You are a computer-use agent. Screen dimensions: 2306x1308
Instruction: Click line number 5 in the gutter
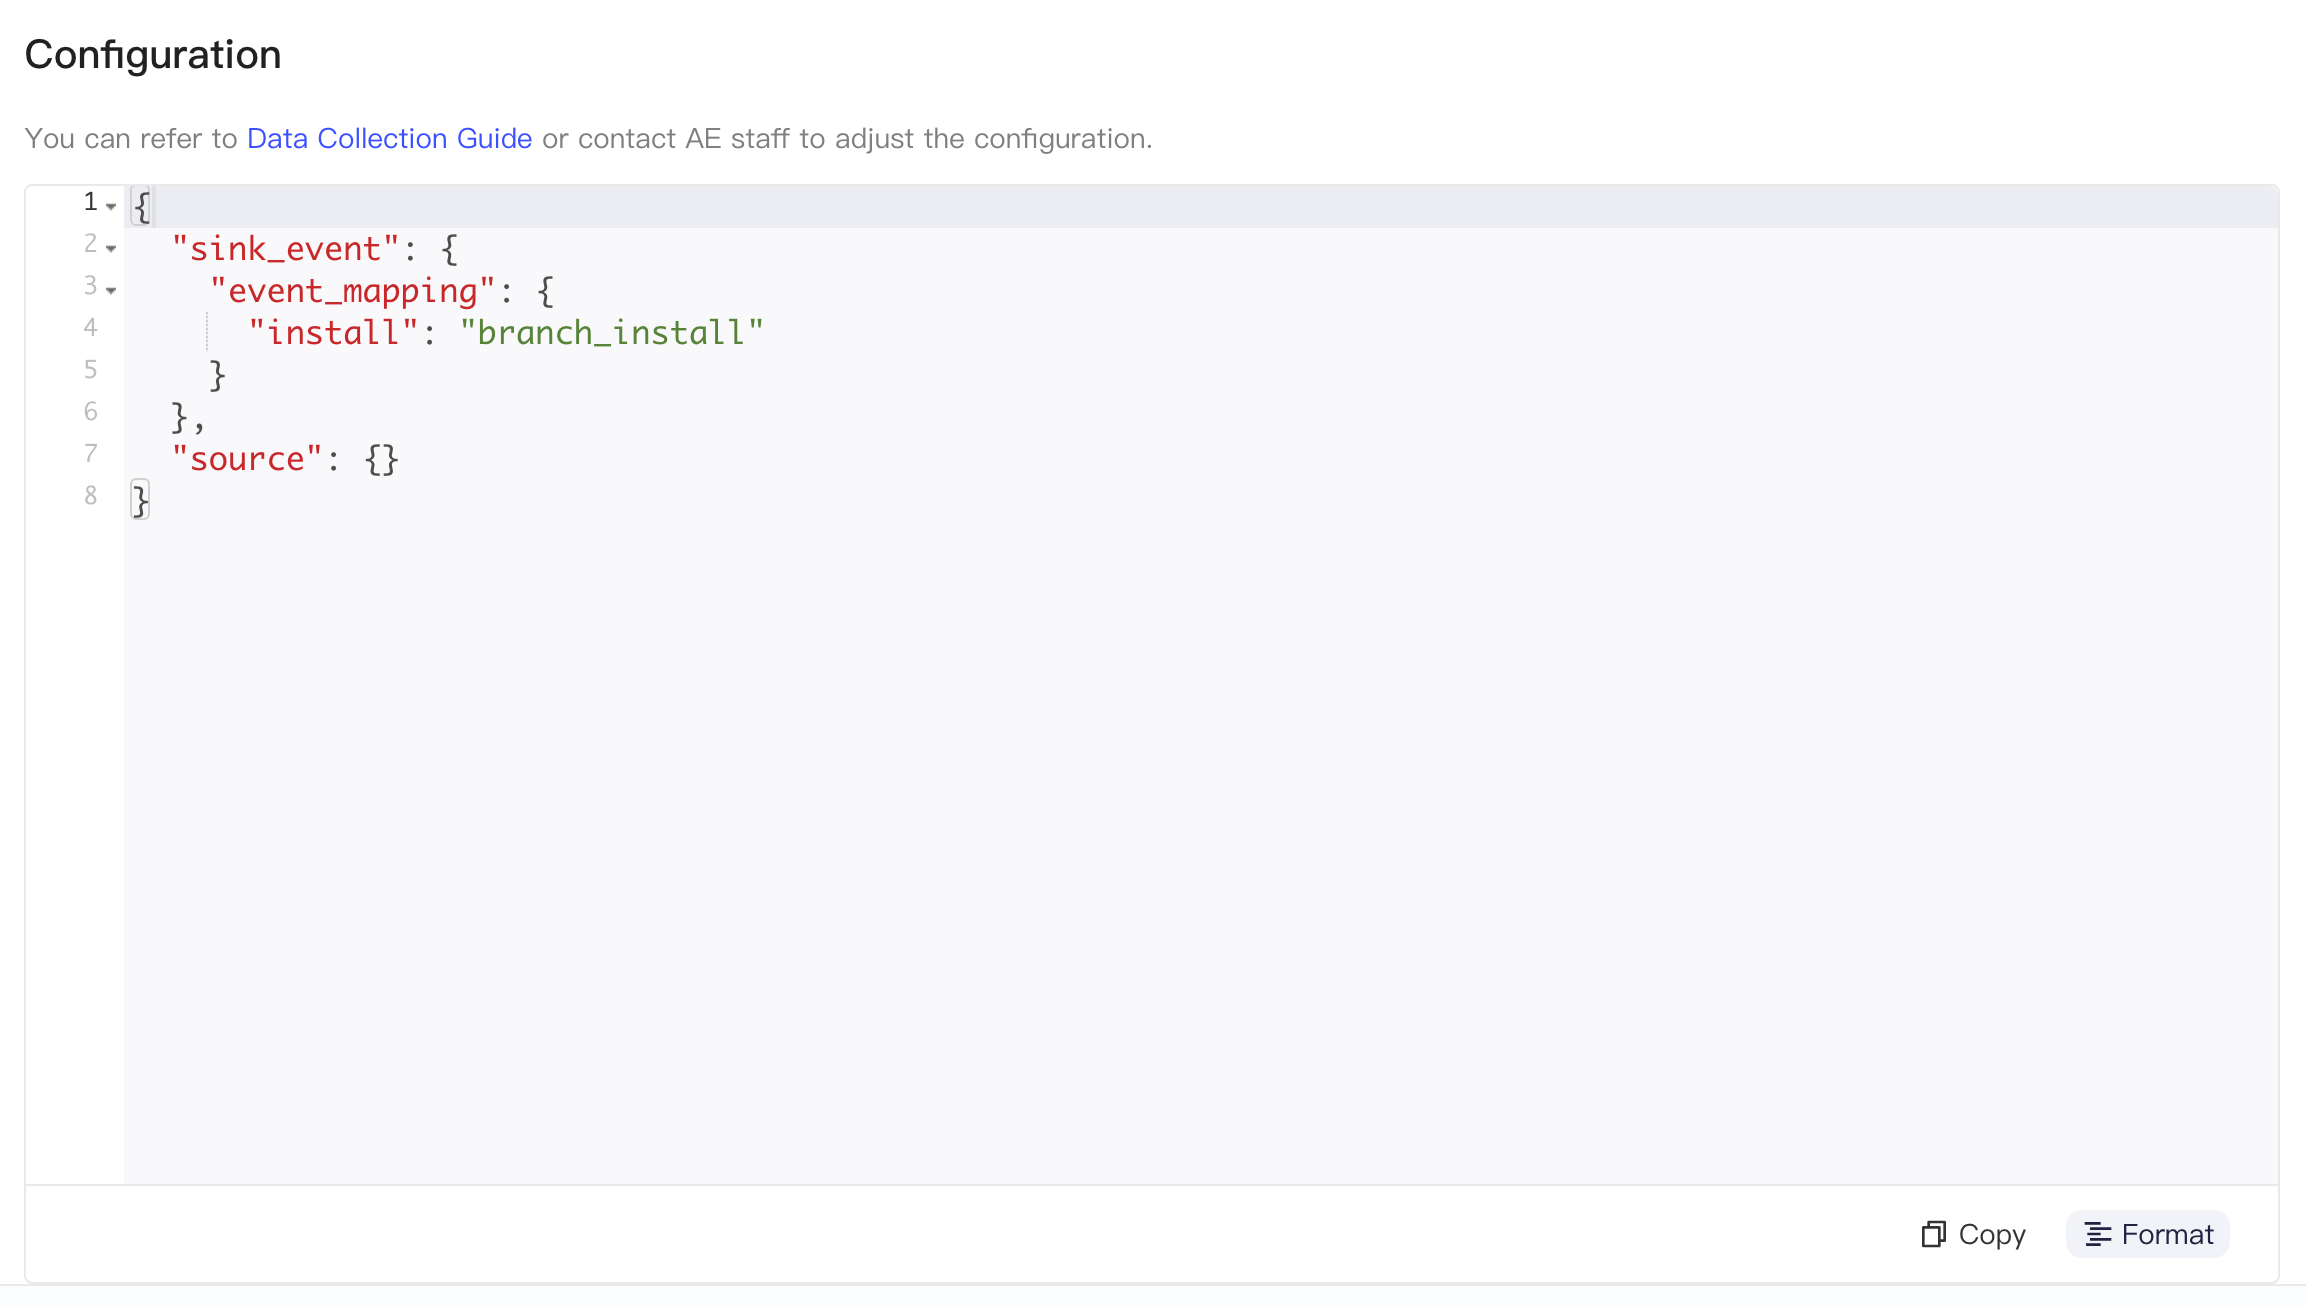[91, 369]
